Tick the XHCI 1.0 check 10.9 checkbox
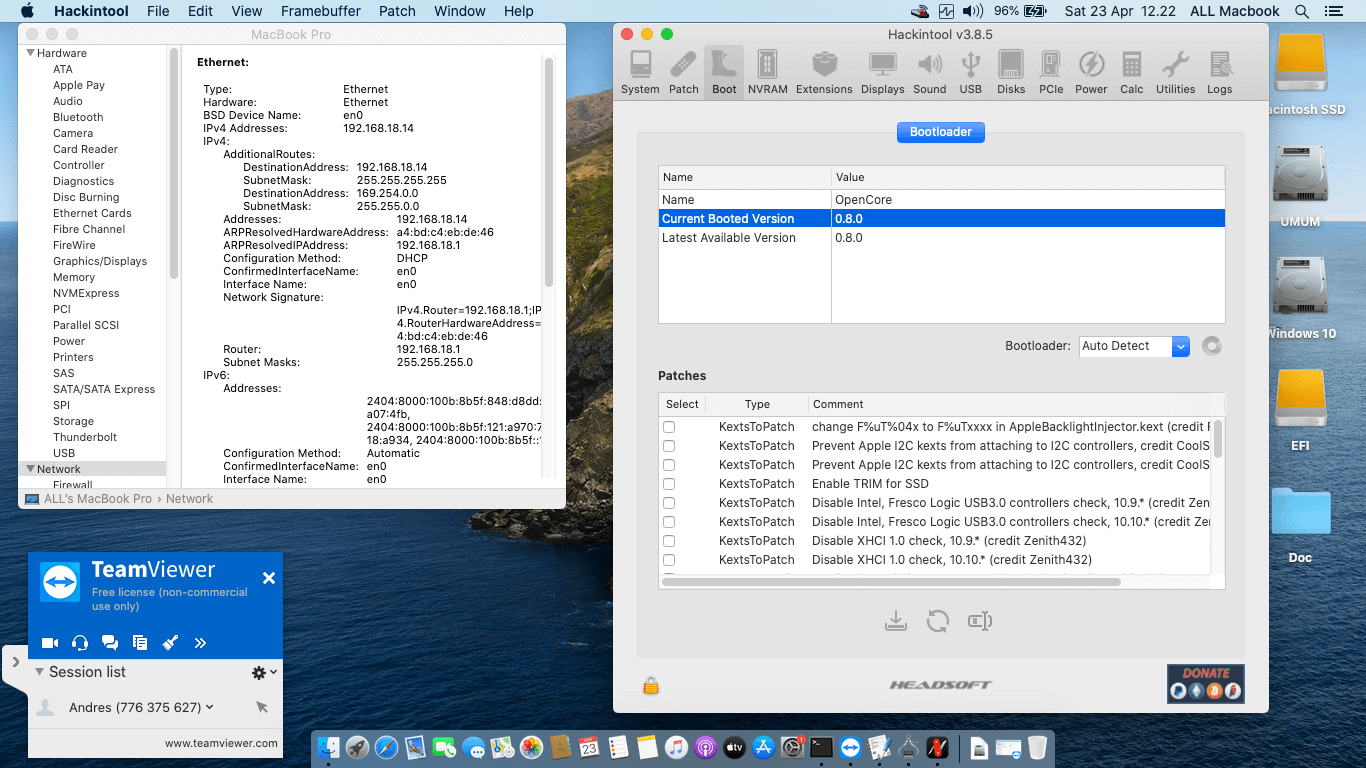The image size is (1366, 768). point(669,541)
